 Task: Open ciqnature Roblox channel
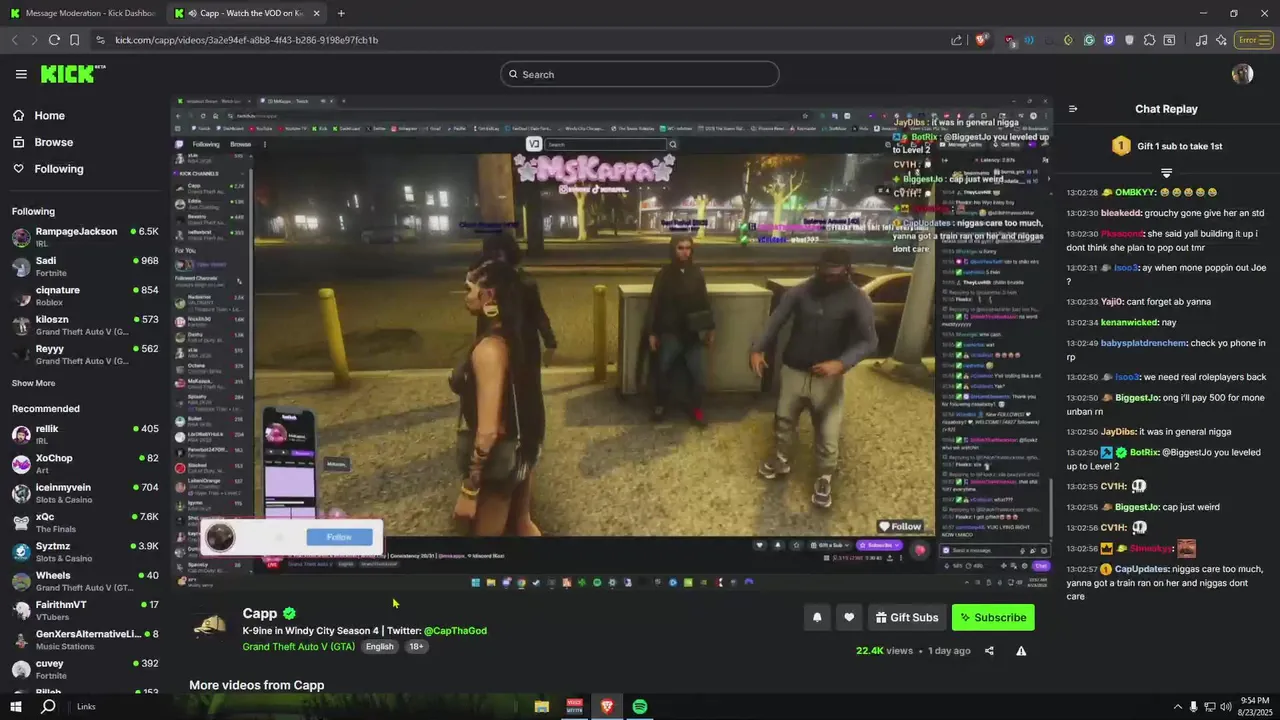pyautogui.click(x=85, y=296)
